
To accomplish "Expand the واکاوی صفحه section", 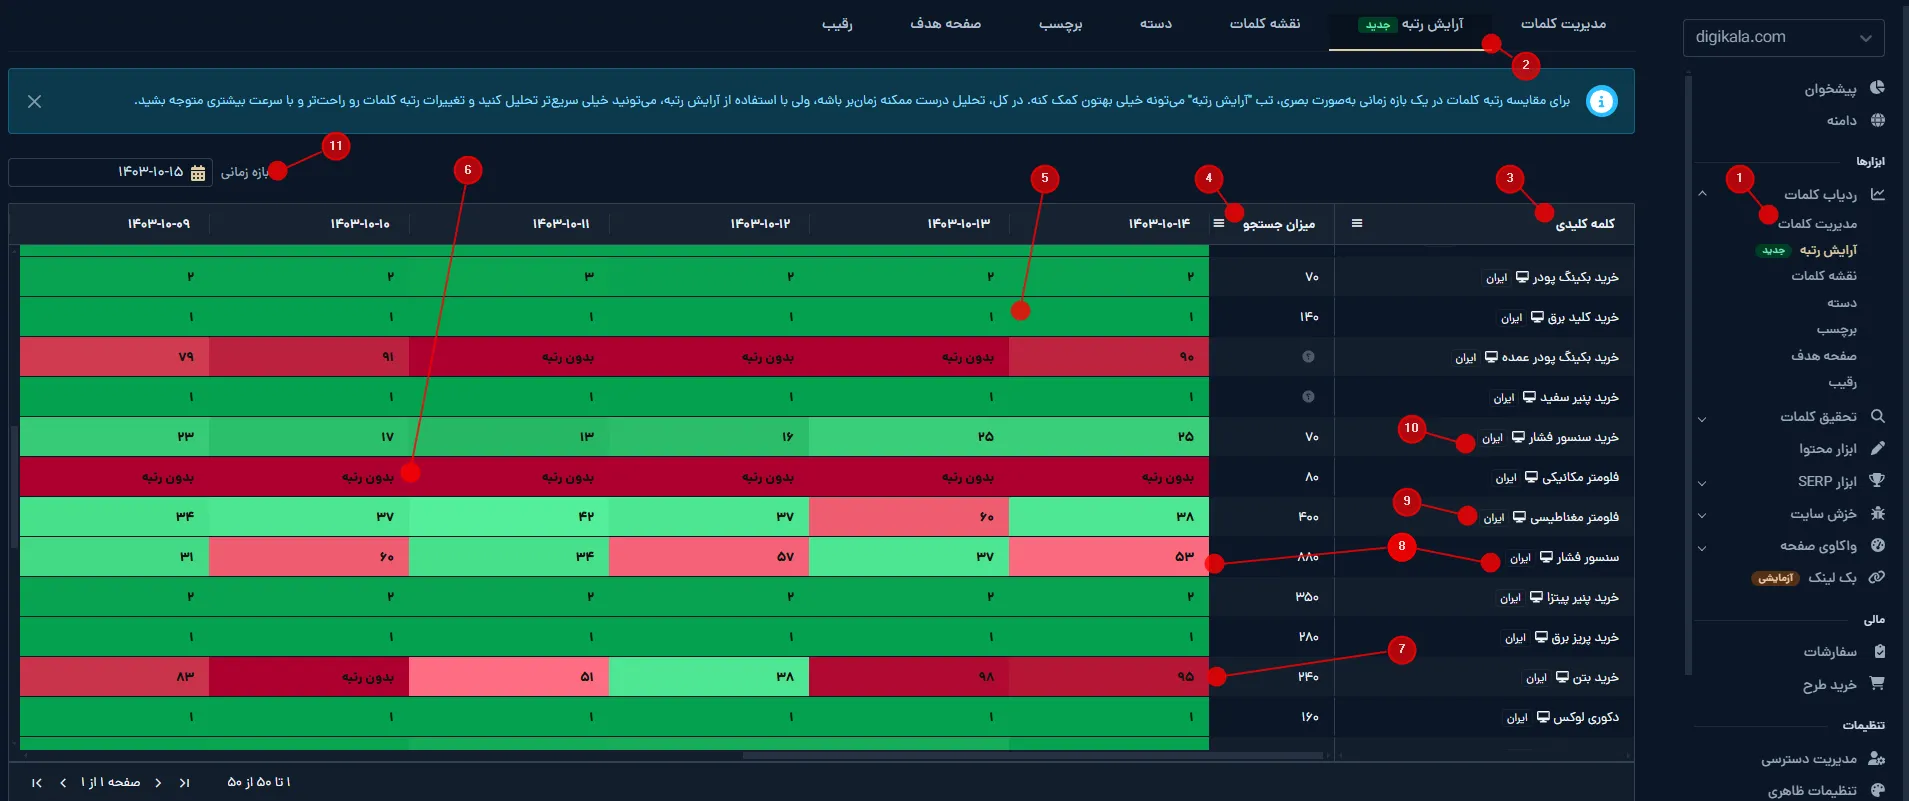I will pos(1702,547).
